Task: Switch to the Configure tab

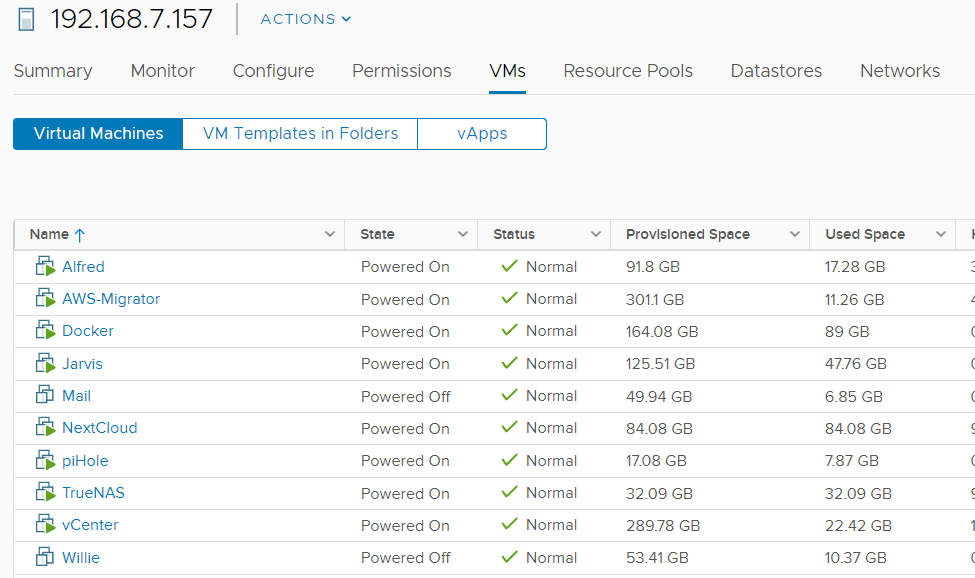Action: pos(274,71)
